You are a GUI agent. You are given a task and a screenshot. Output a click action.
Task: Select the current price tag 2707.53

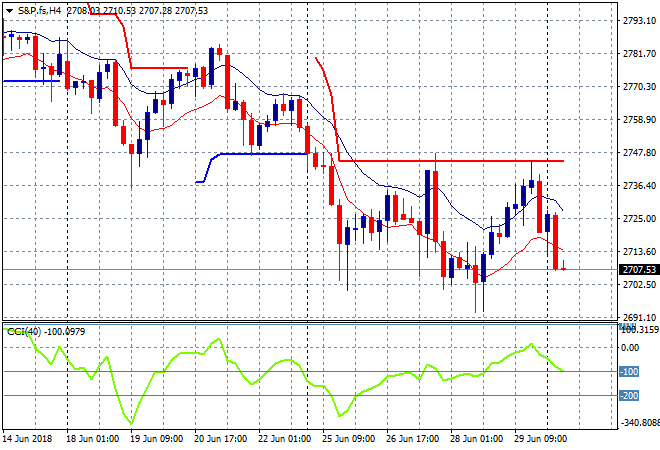(x=639, y=269)
